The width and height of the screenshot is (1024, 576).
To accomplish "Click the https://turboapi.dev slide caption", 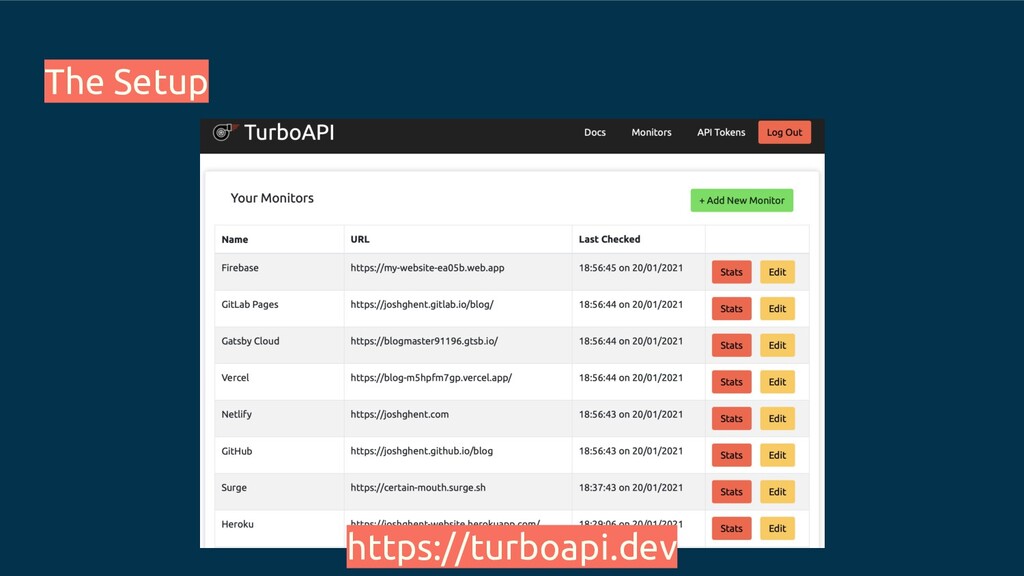I will [511, 547].
